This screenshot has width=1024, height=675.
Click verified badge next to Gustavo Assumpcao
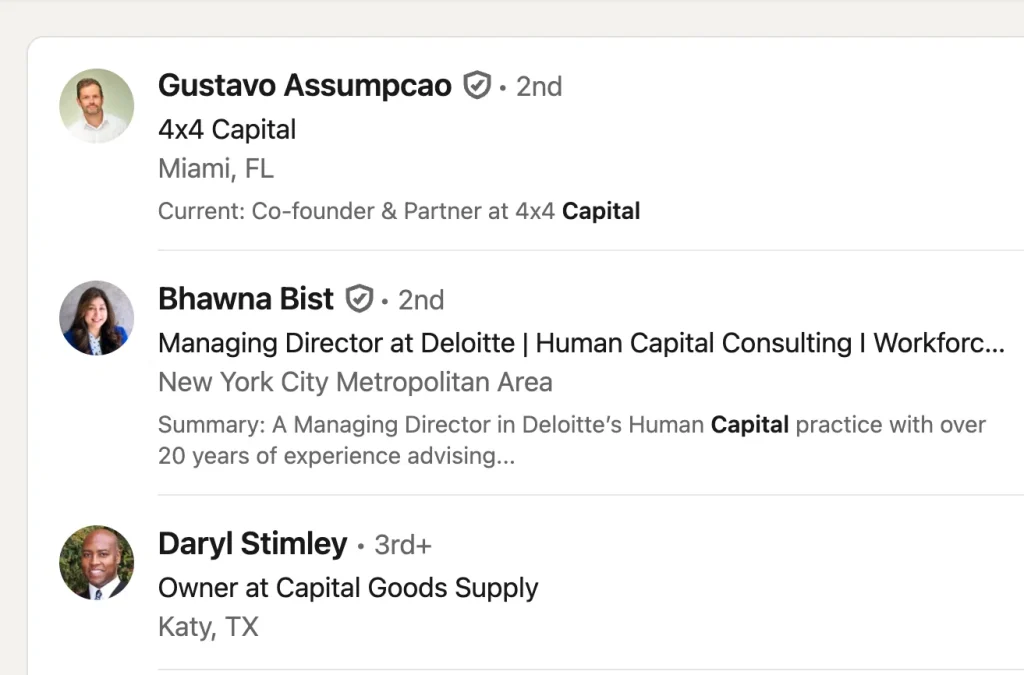[477, 86]
